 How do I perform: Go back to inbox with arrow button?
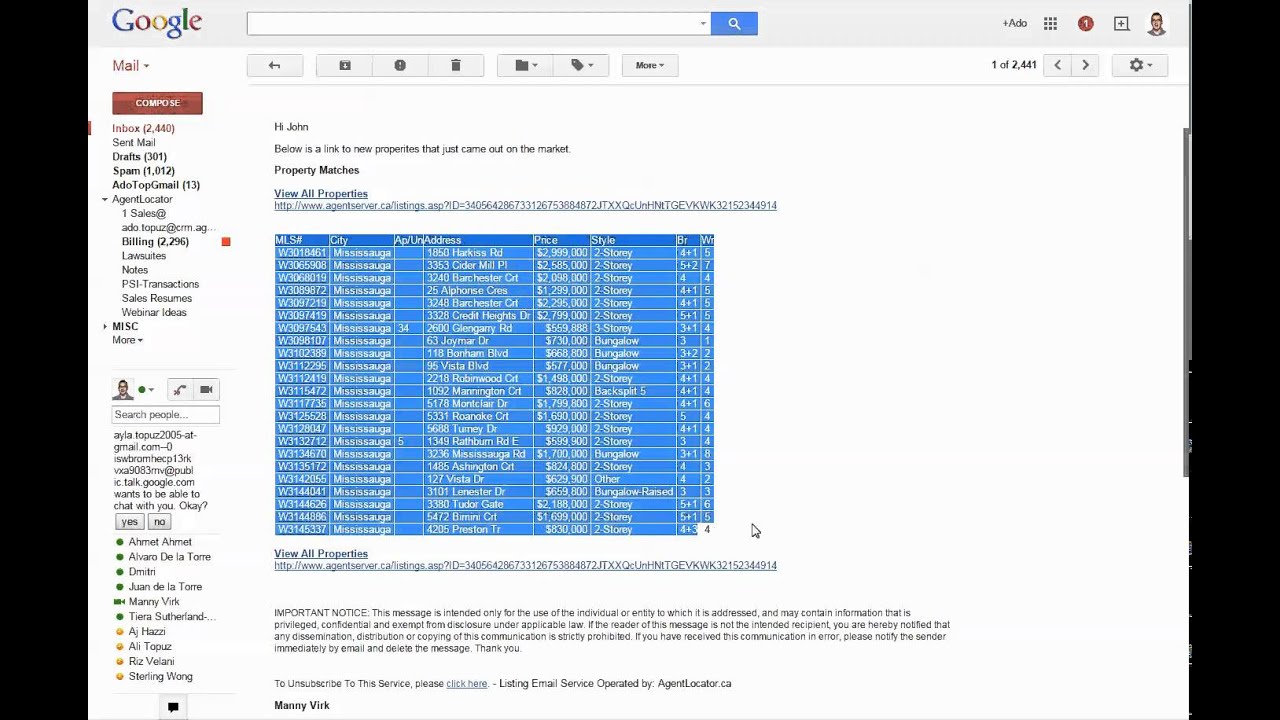click(274, 65)
